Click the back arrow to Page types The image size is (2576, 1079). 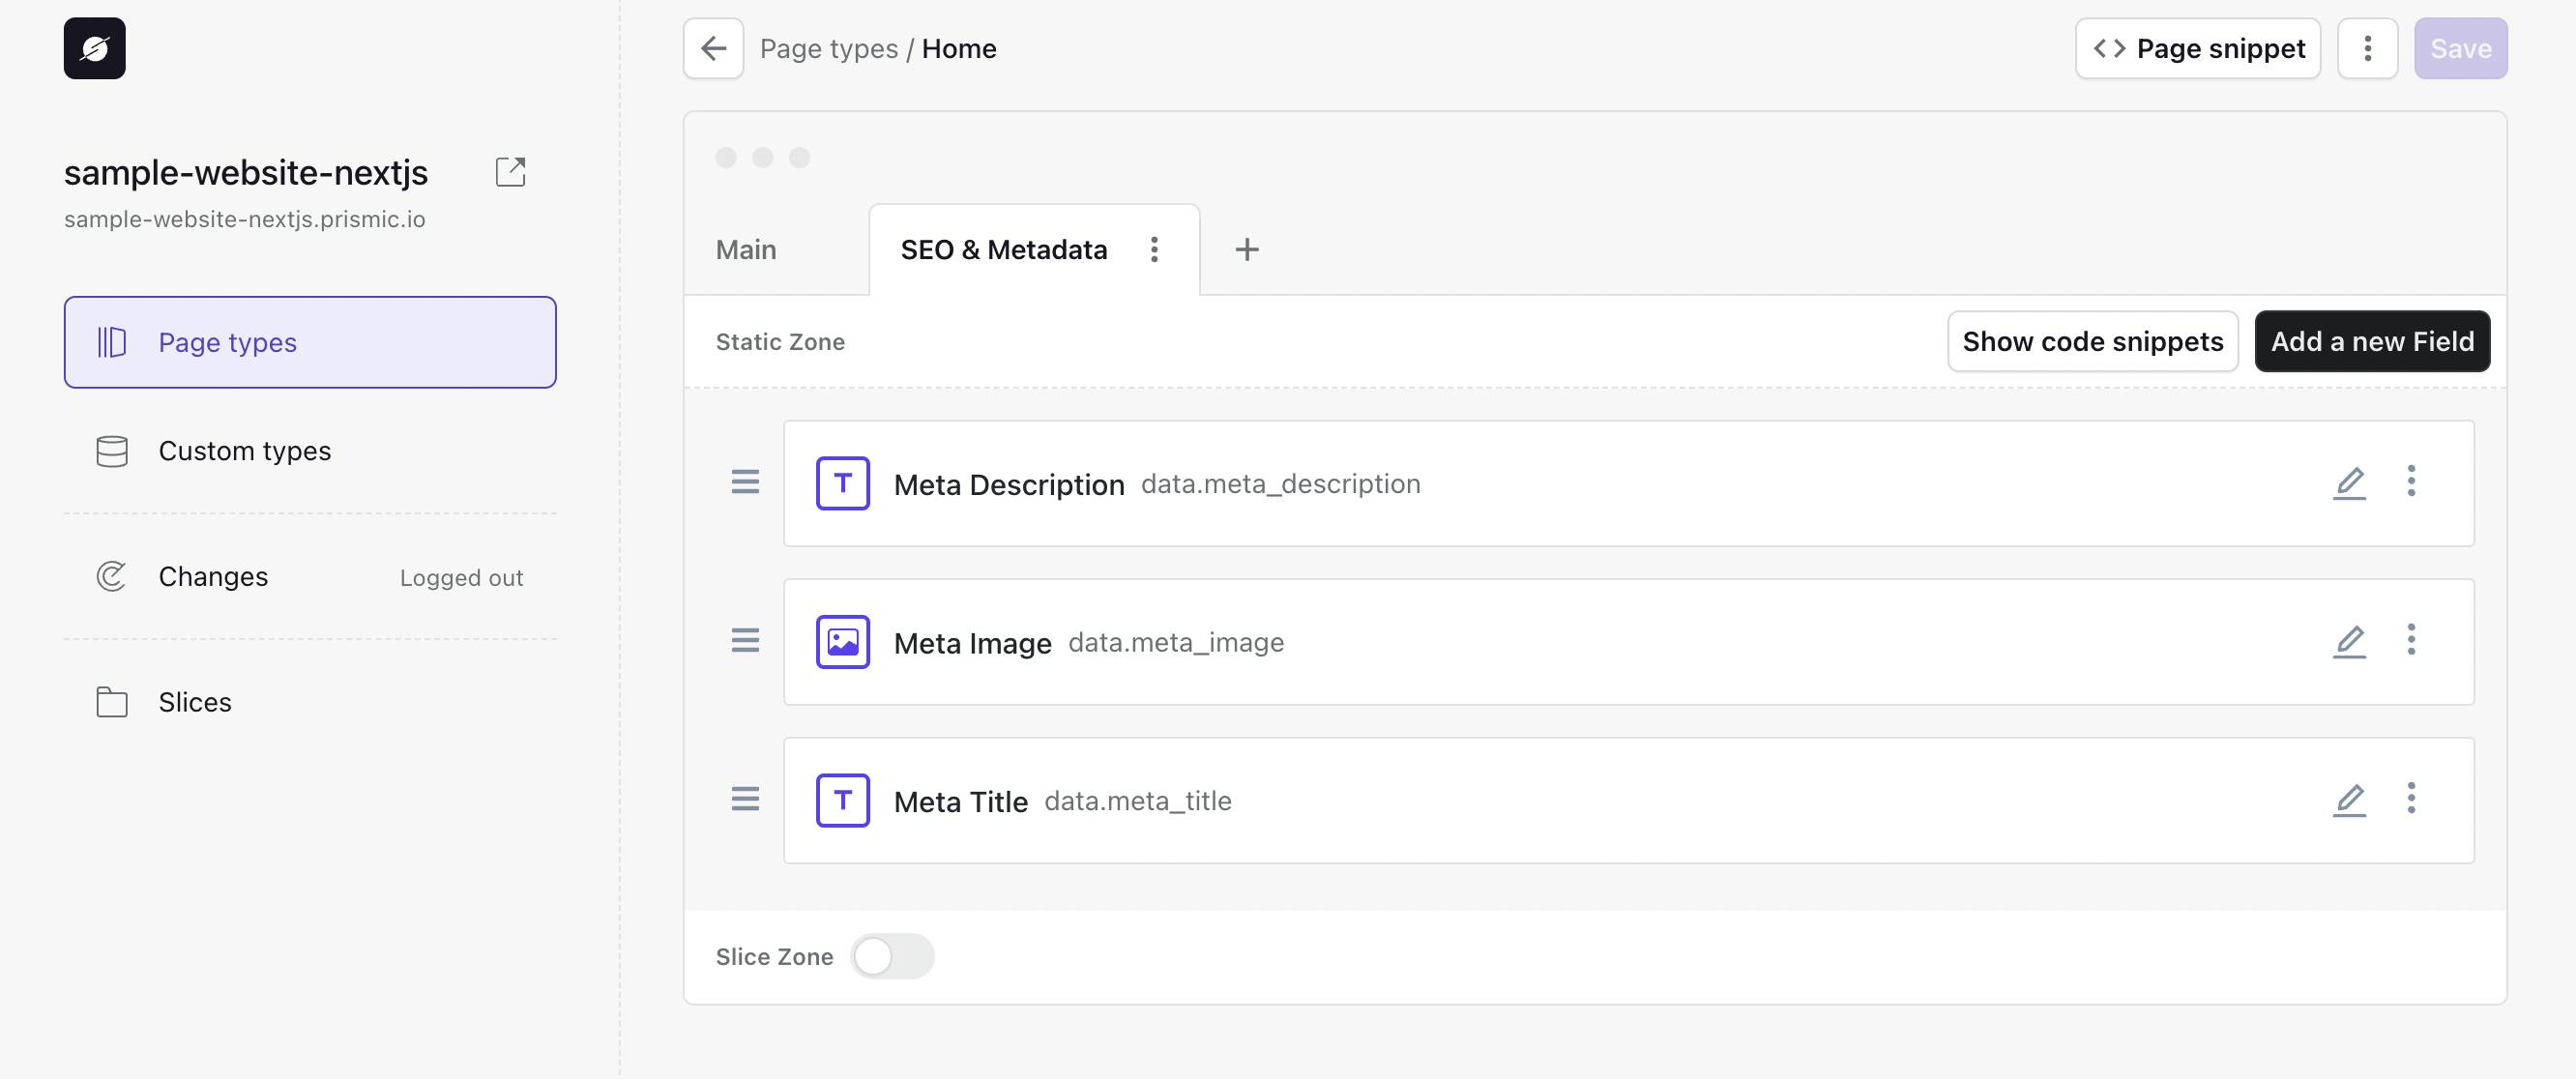coord(713,46)
